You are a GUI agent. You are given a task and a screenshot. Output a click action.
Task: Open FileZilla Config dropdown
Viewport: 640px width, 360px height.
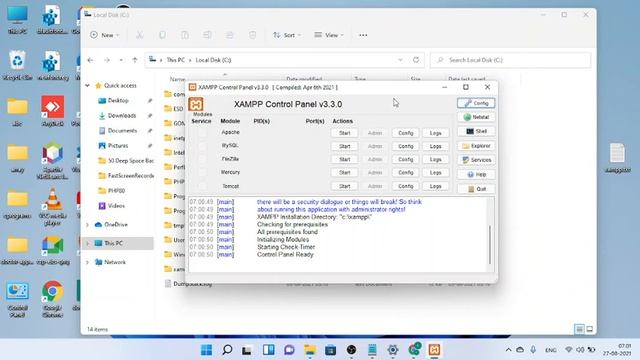point(405,159)
